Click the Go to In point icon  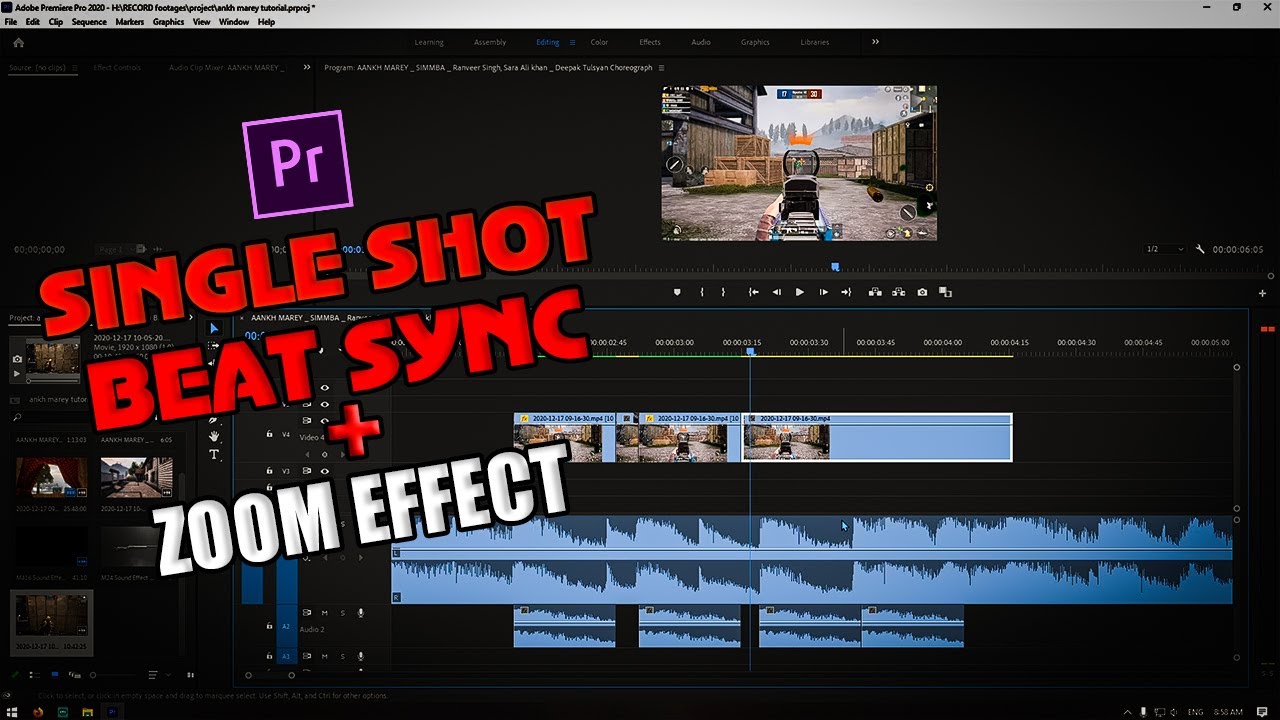[754, 292]
